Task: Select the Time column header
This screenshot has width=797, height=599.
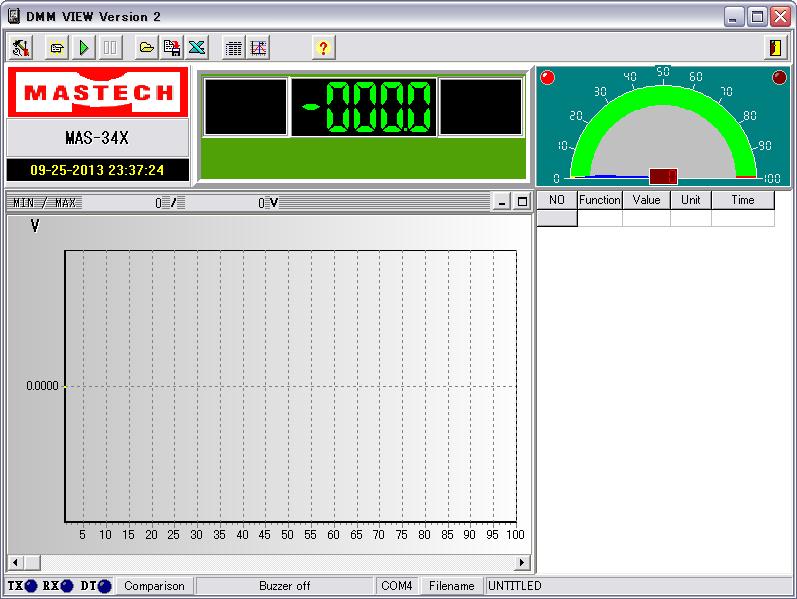Action: pyautogui.click(x=743, y=200)
